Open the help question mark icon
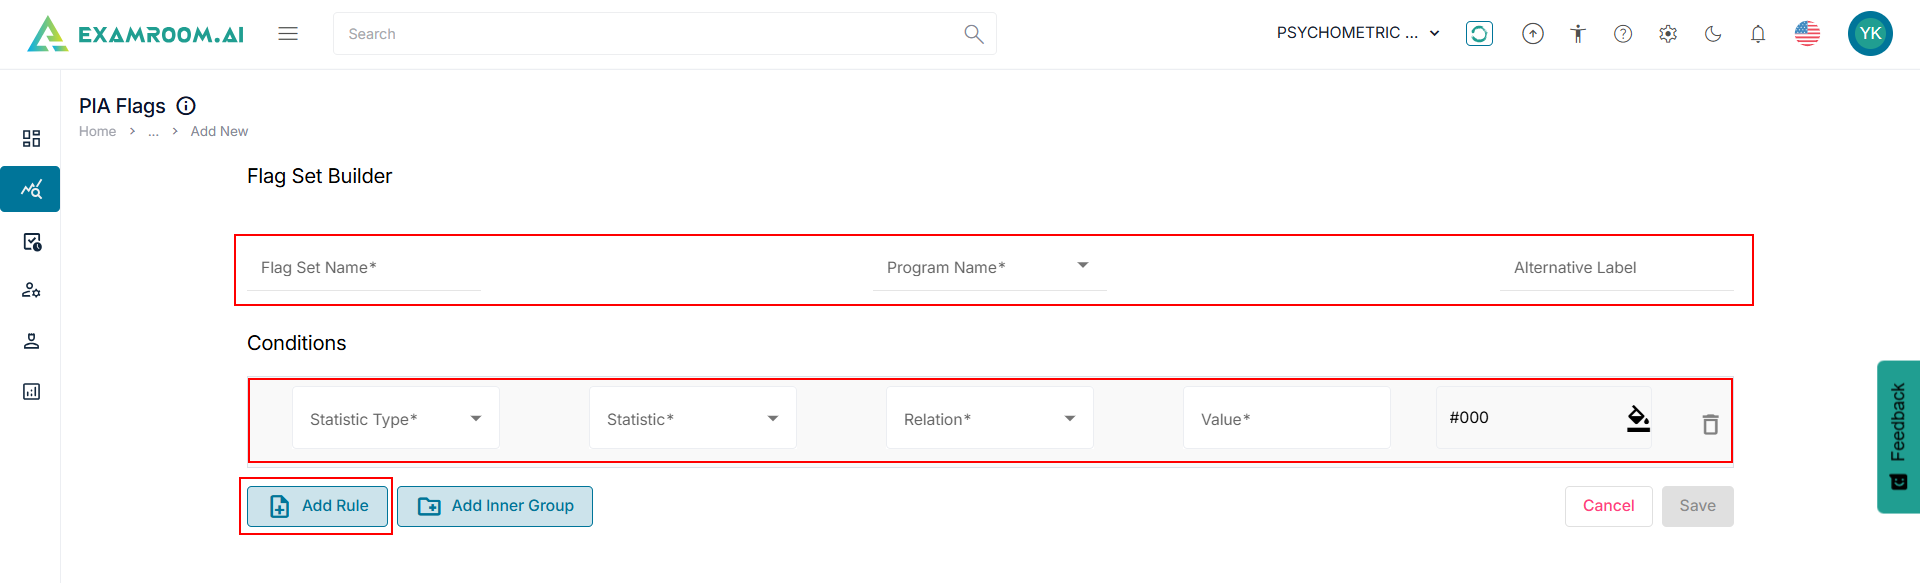1920x583 pixels. (1623, 34)
